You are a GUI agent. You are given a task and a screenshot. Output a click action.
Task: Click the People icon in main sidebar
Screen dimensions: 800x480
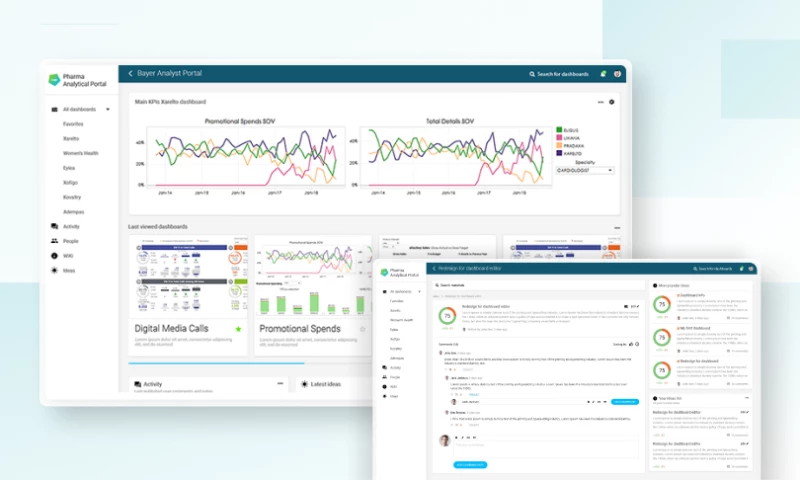pos(55,241)
